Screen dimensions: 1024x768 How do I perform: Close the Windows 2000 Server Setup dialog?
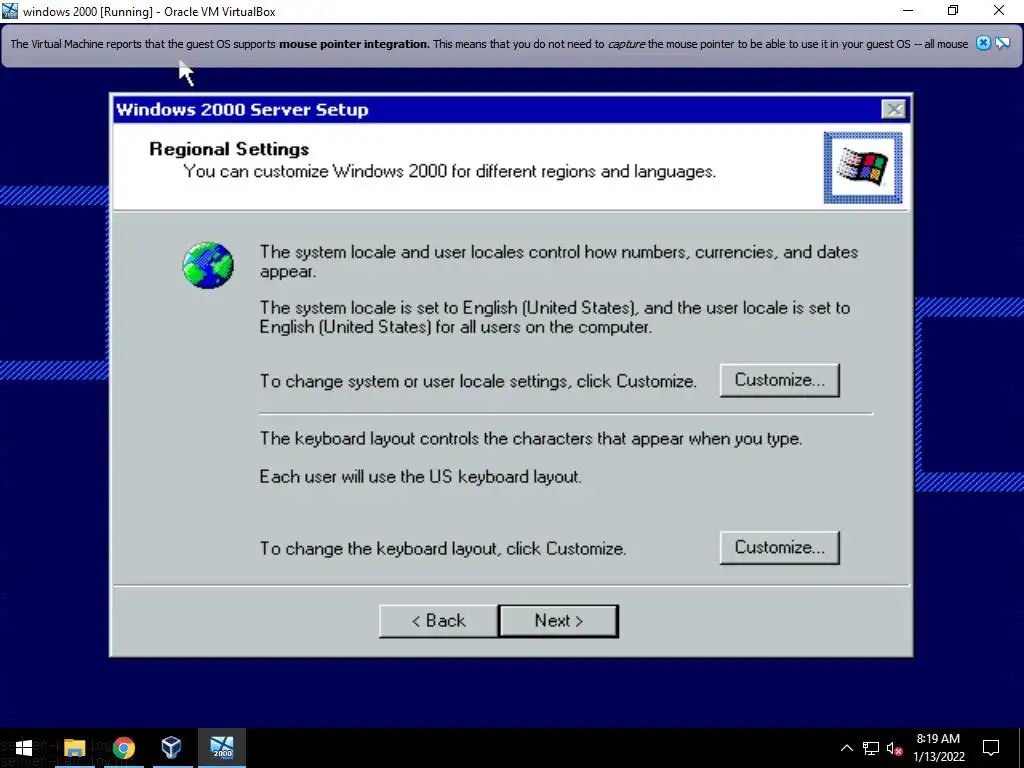893,109
